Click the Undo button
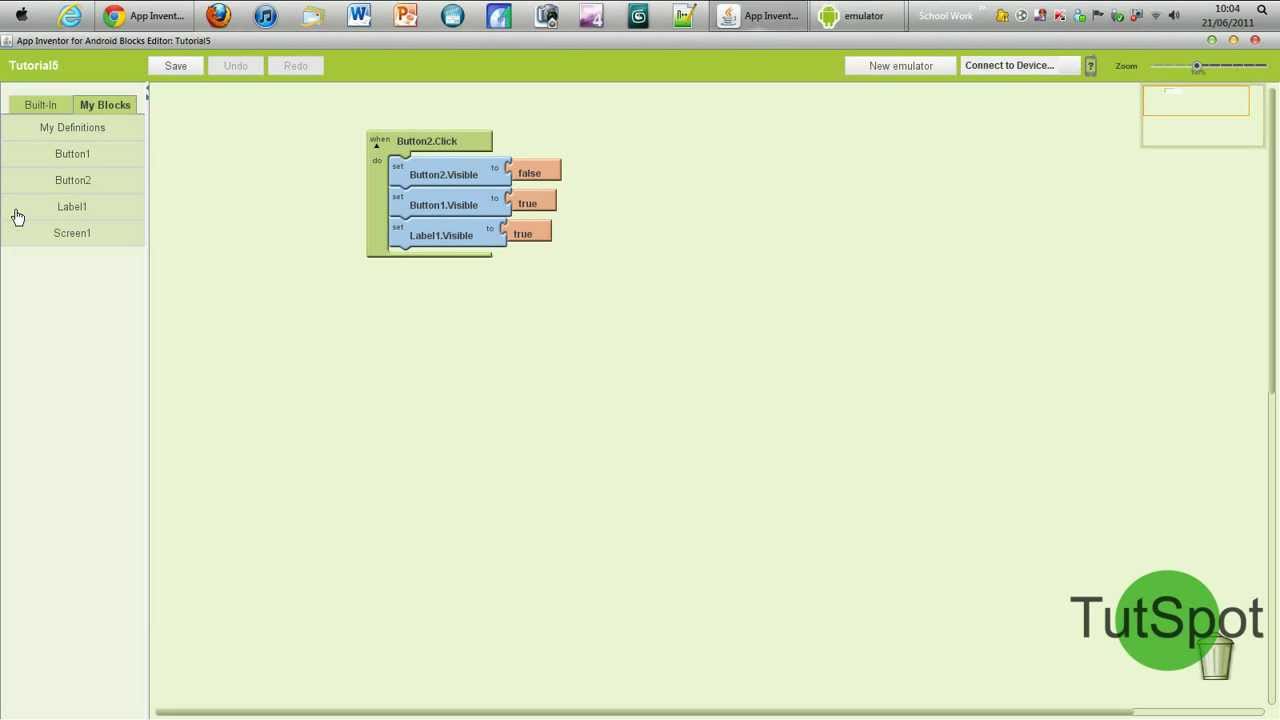Screen dimensions: 1280x720 (236, 66)
